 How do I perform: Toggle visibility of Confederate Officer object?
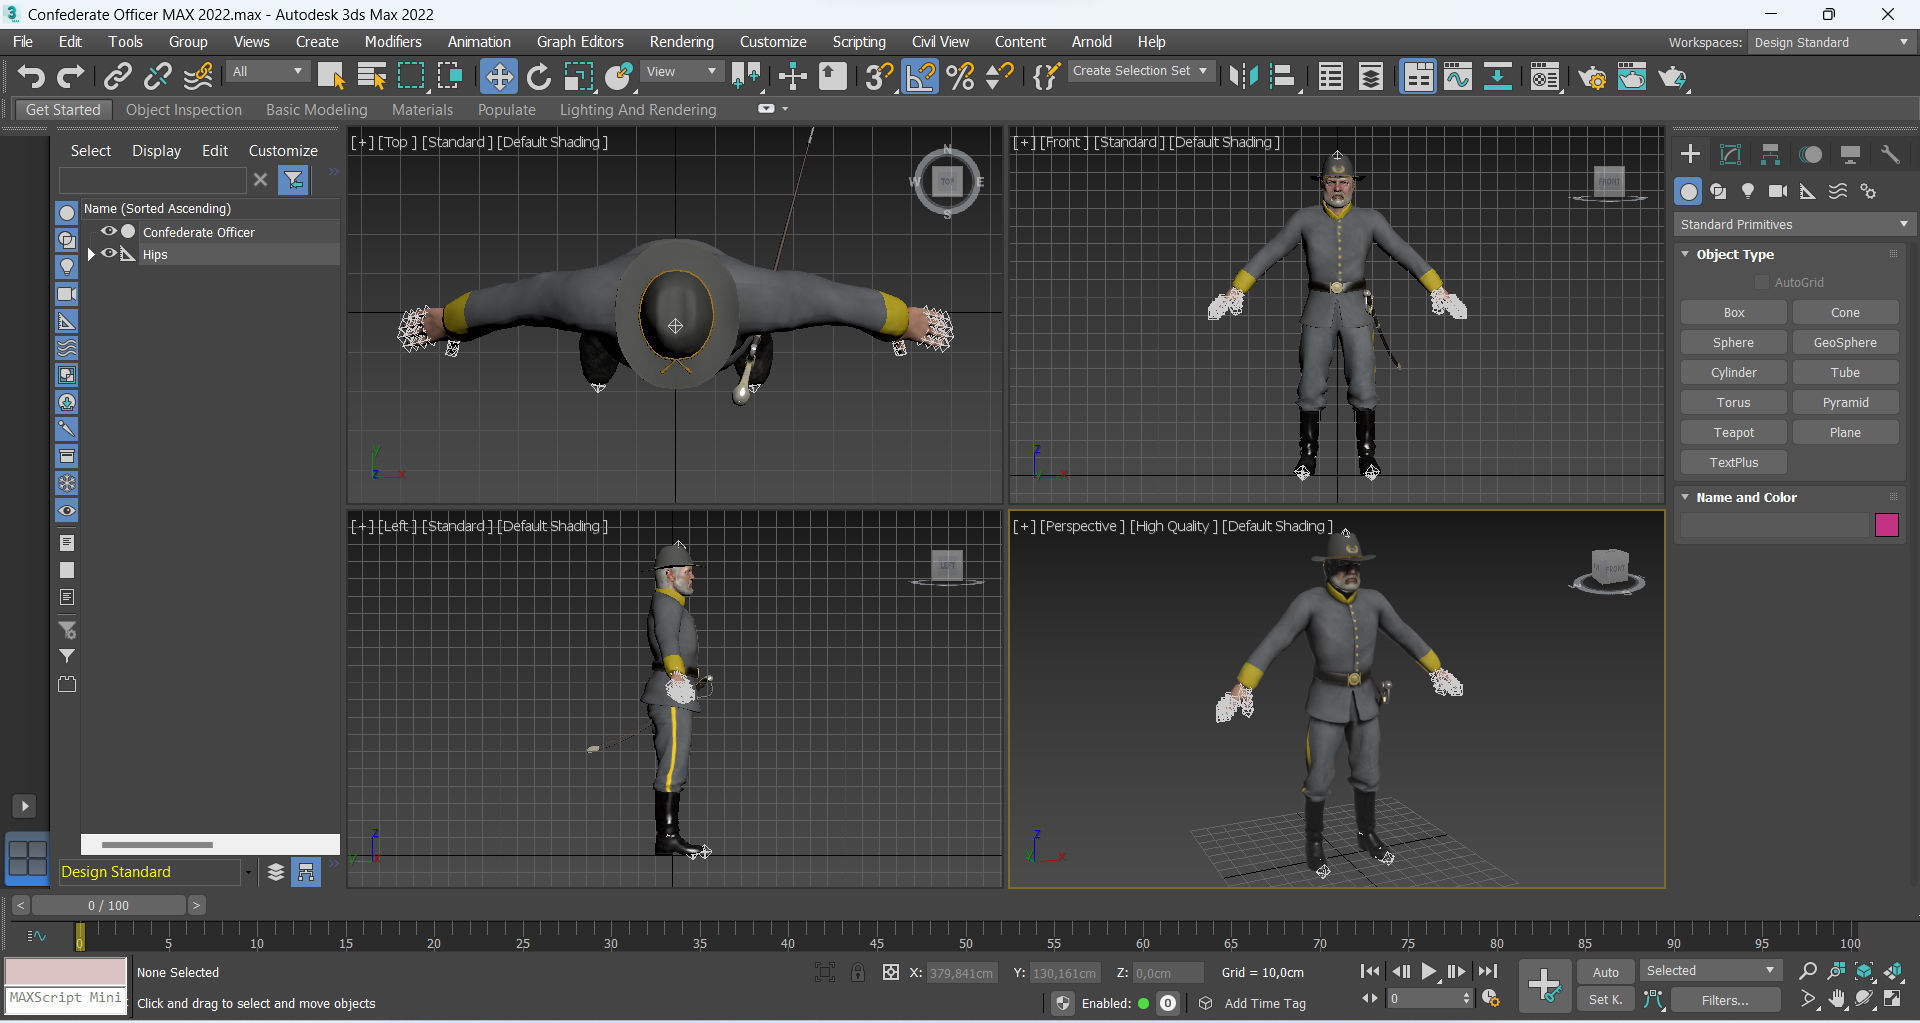[109, 231]
